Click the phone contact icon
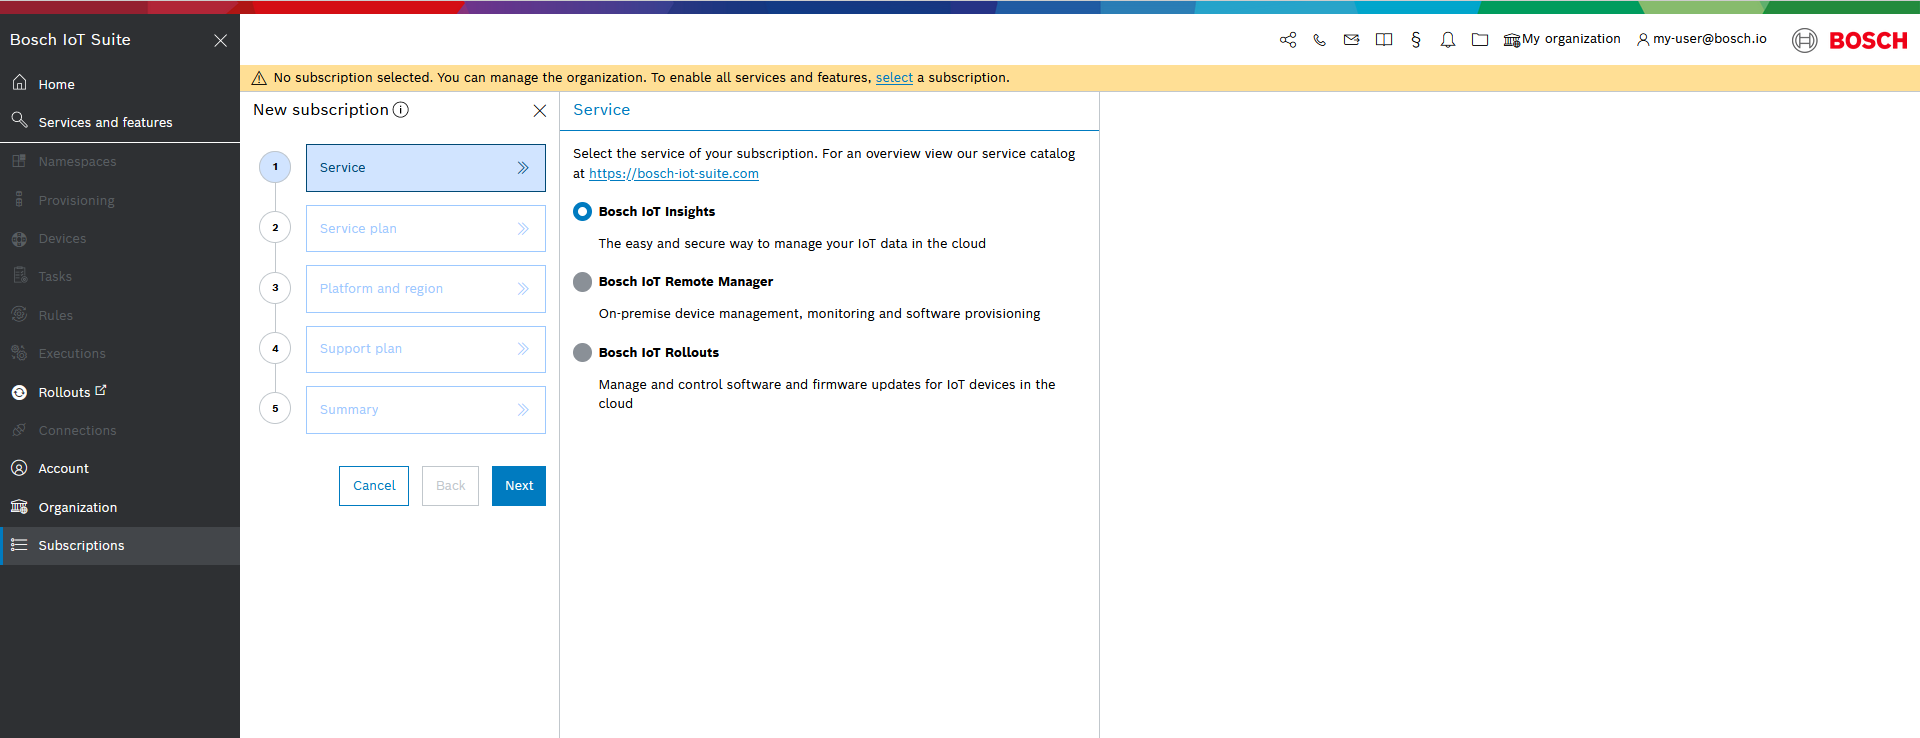 pyautogui.click(x=1320, y=40)
